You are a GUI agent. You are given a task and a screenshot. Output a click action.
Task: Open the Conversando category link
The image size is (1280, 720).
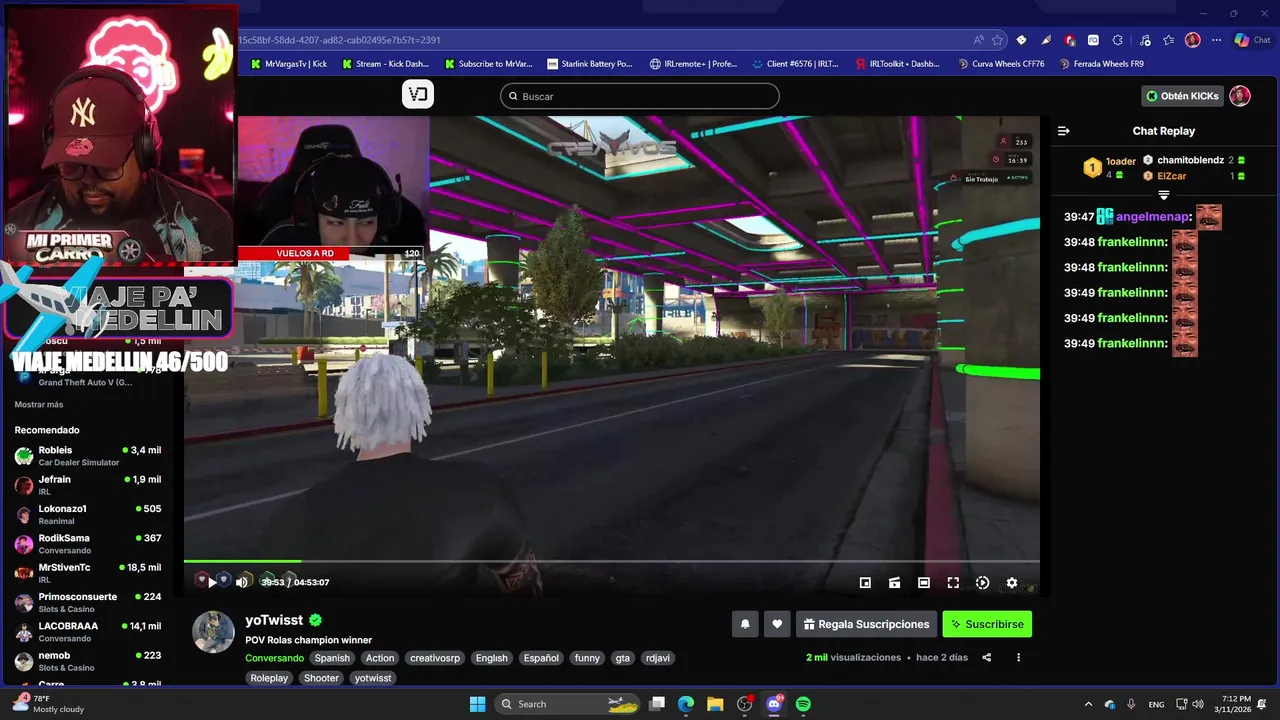click(274, 658)
